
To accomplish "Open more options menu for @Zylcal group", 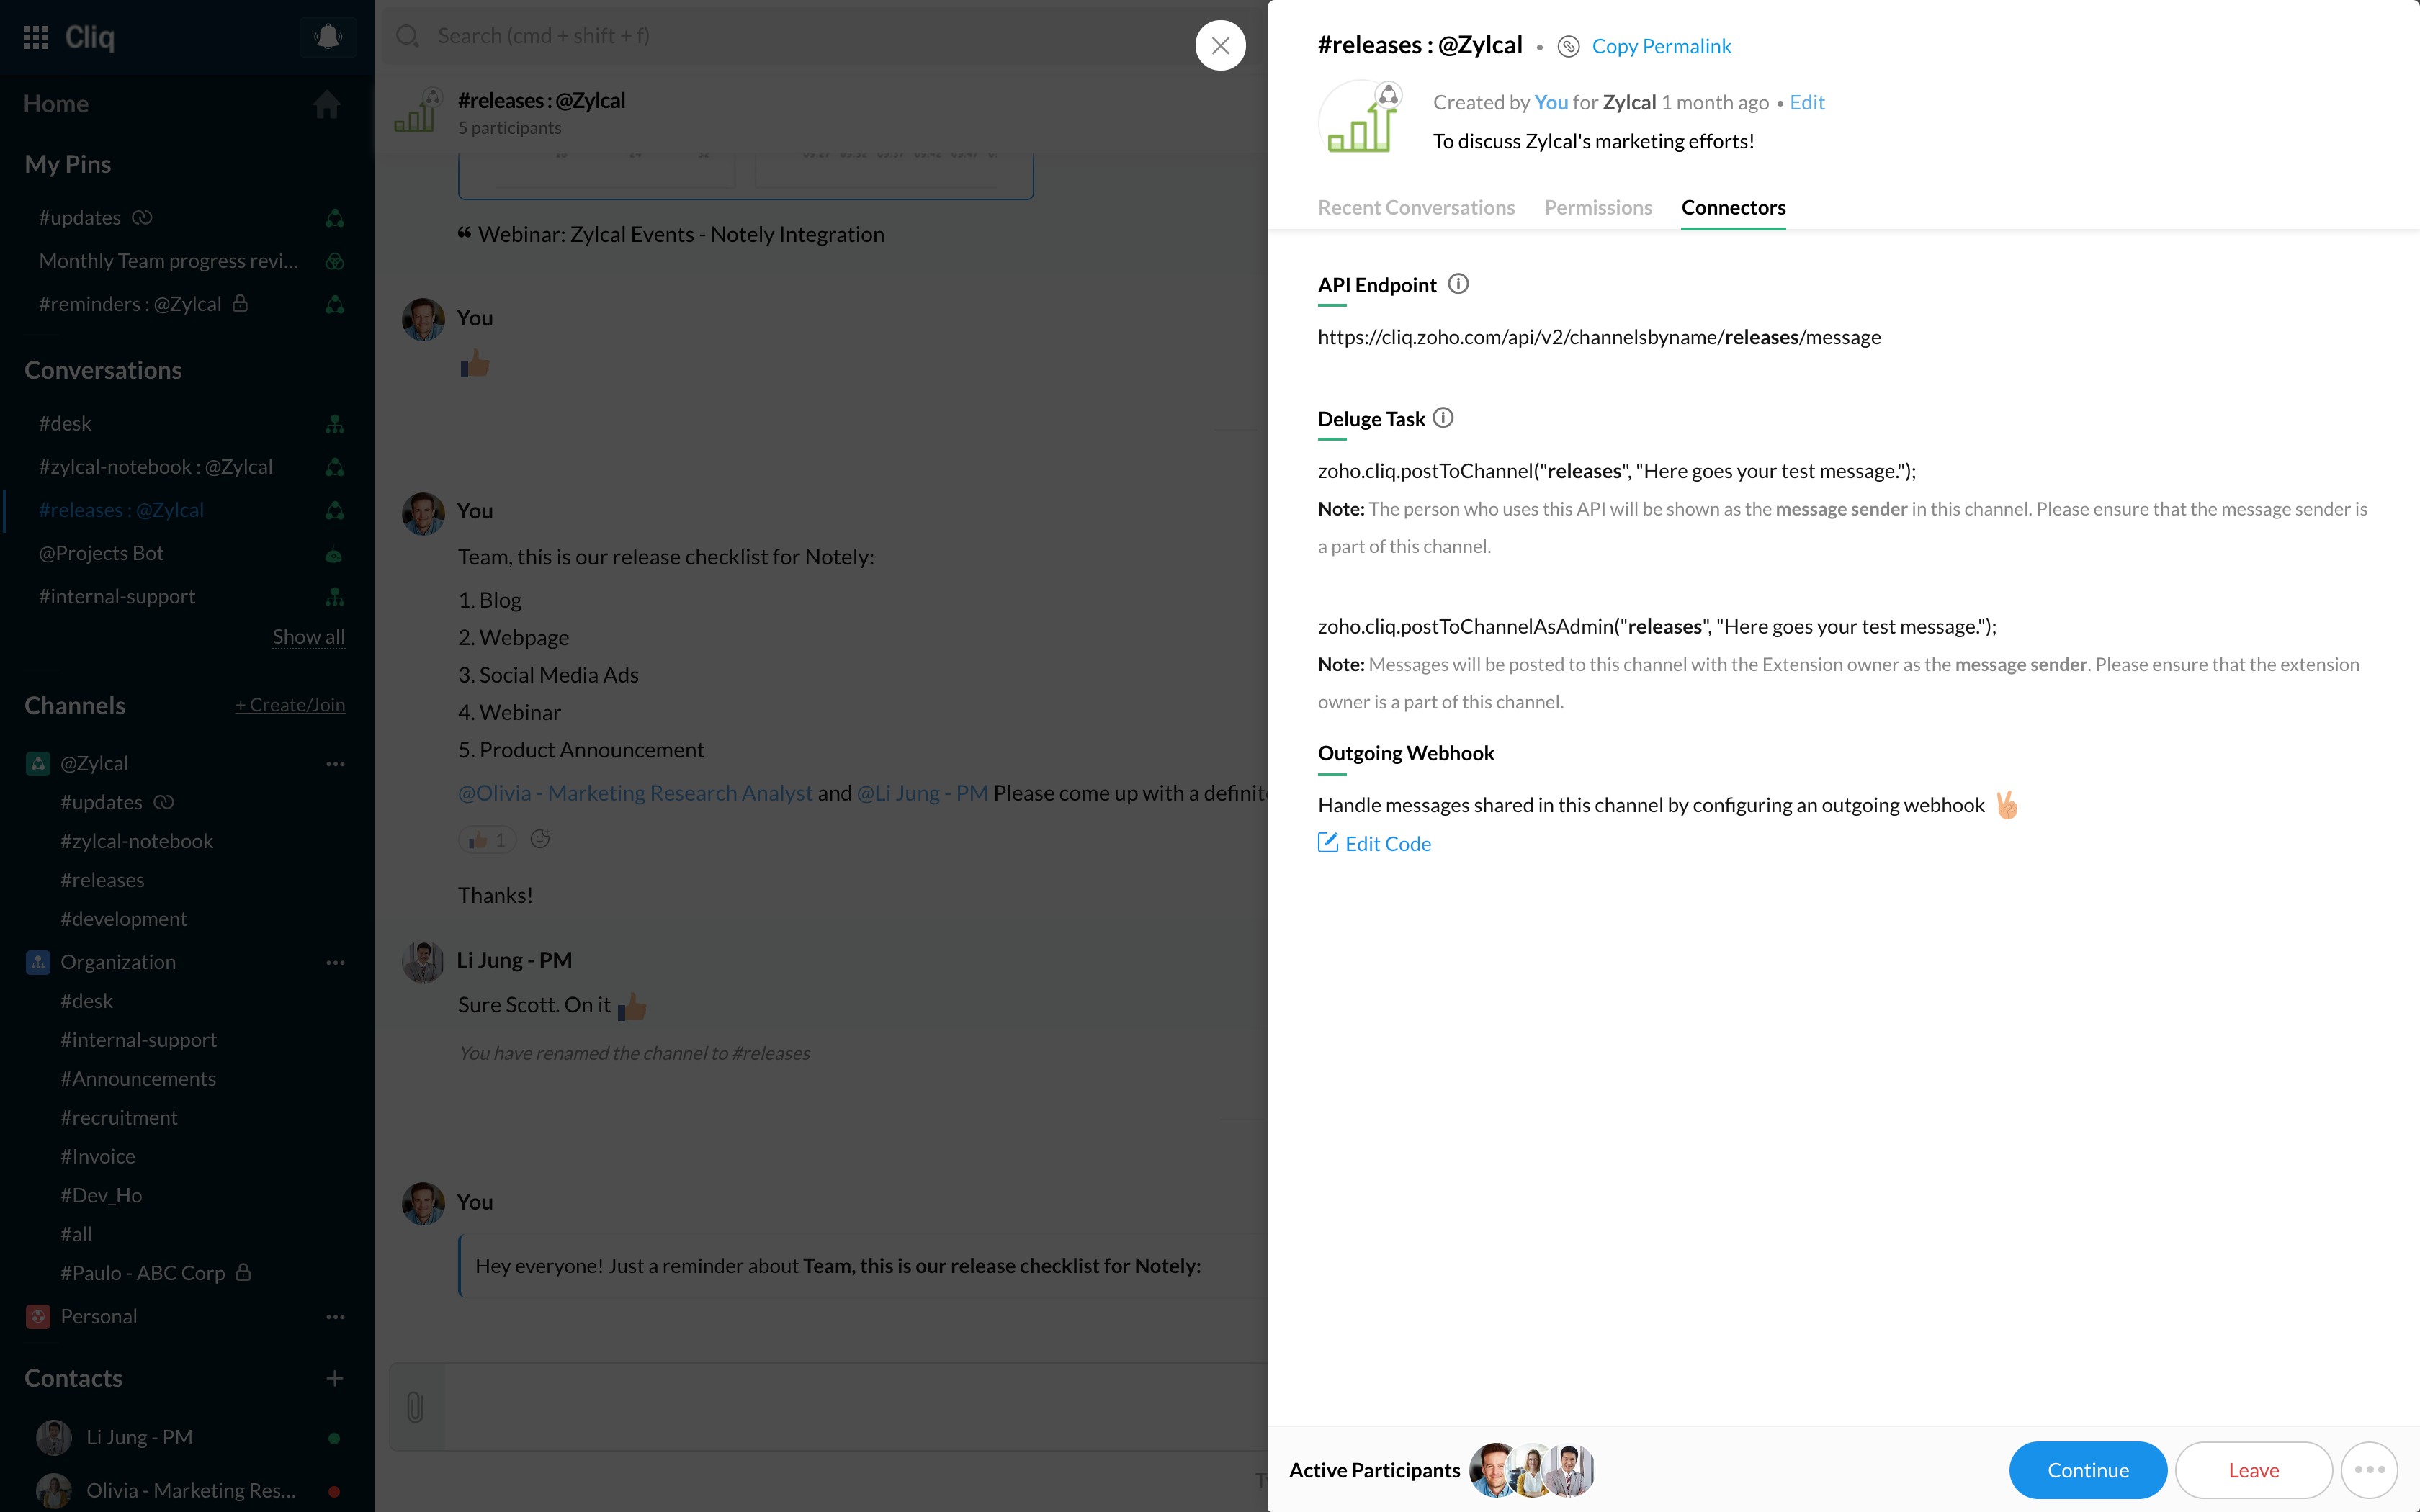I will tap(335, 764).
